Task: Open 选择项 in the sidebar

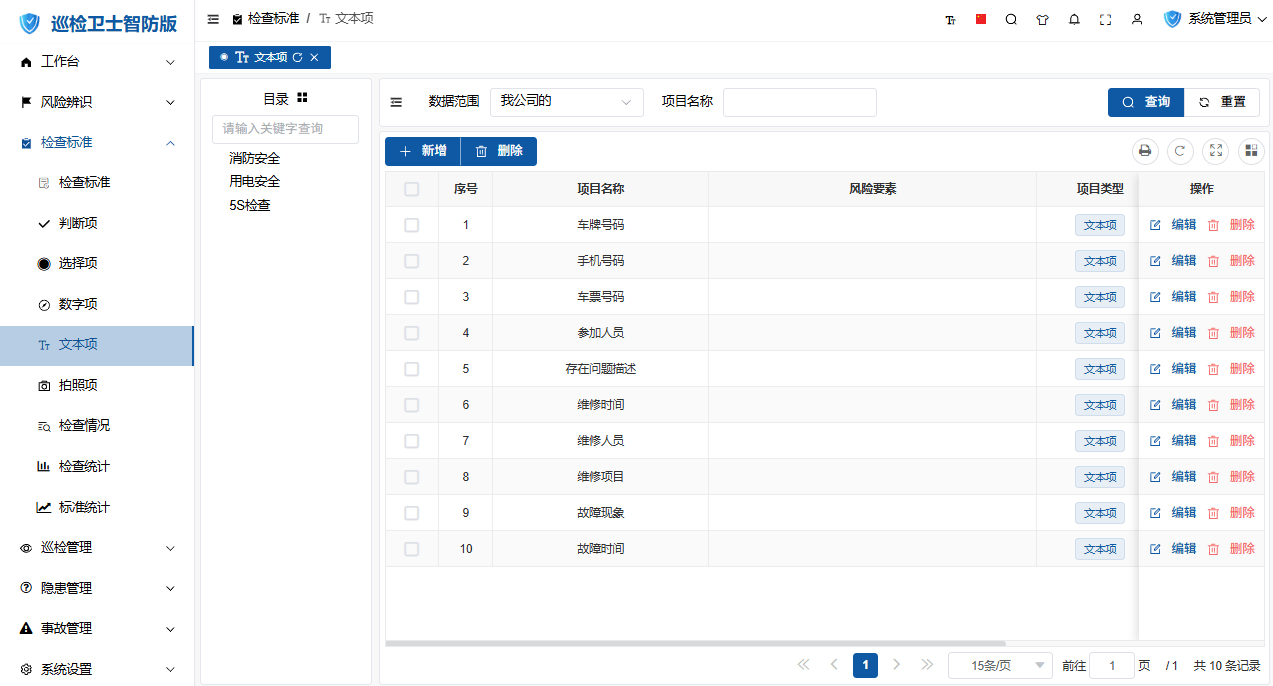Action: click(97, 264)
